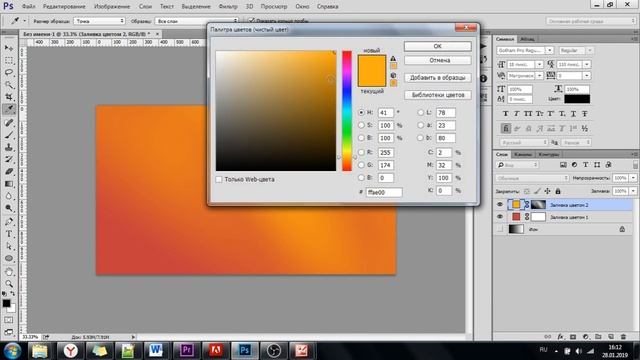Click the Windows Start button

click(x=12, y=351)
